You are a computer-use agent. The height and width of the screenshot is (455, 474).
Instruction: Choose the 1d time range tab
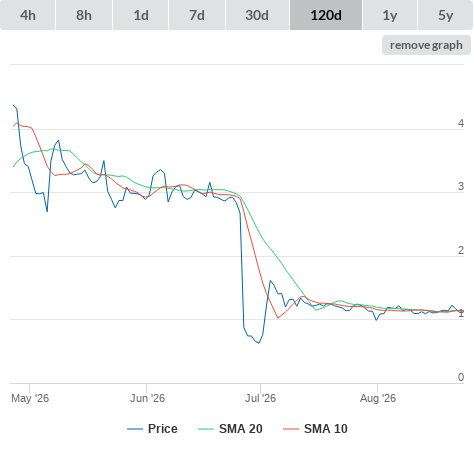[x=141, y=15]
